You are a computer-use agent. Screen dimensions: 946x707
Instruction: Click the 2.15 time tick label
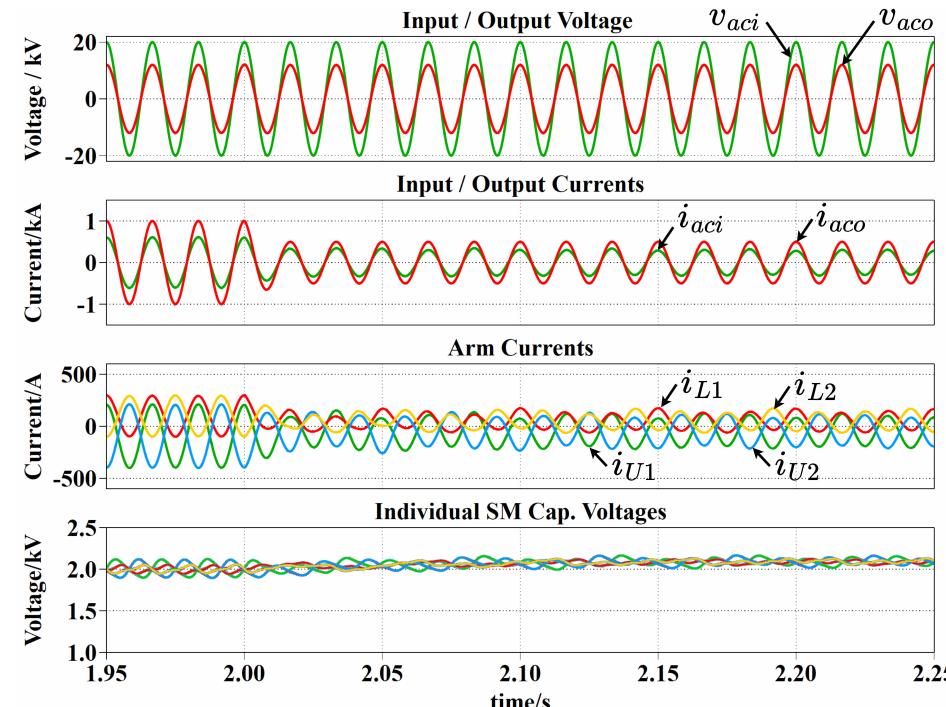(x=658, y=673)
